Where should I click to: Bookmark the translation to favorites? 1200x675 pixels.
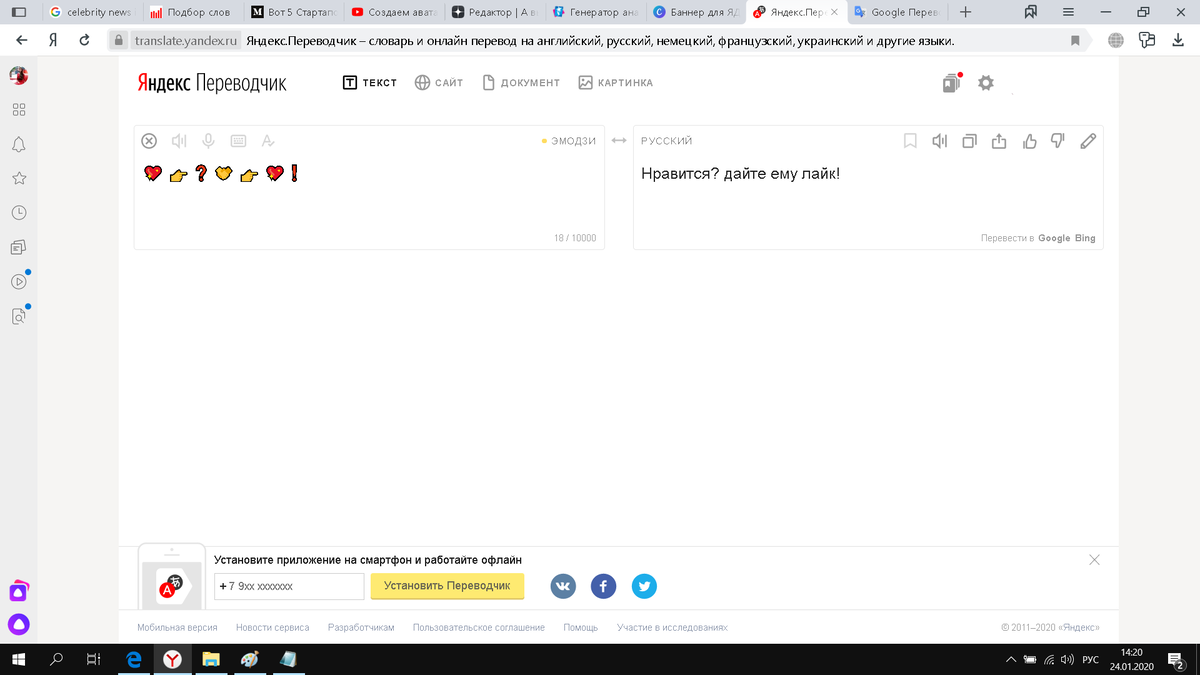point(910,141)
